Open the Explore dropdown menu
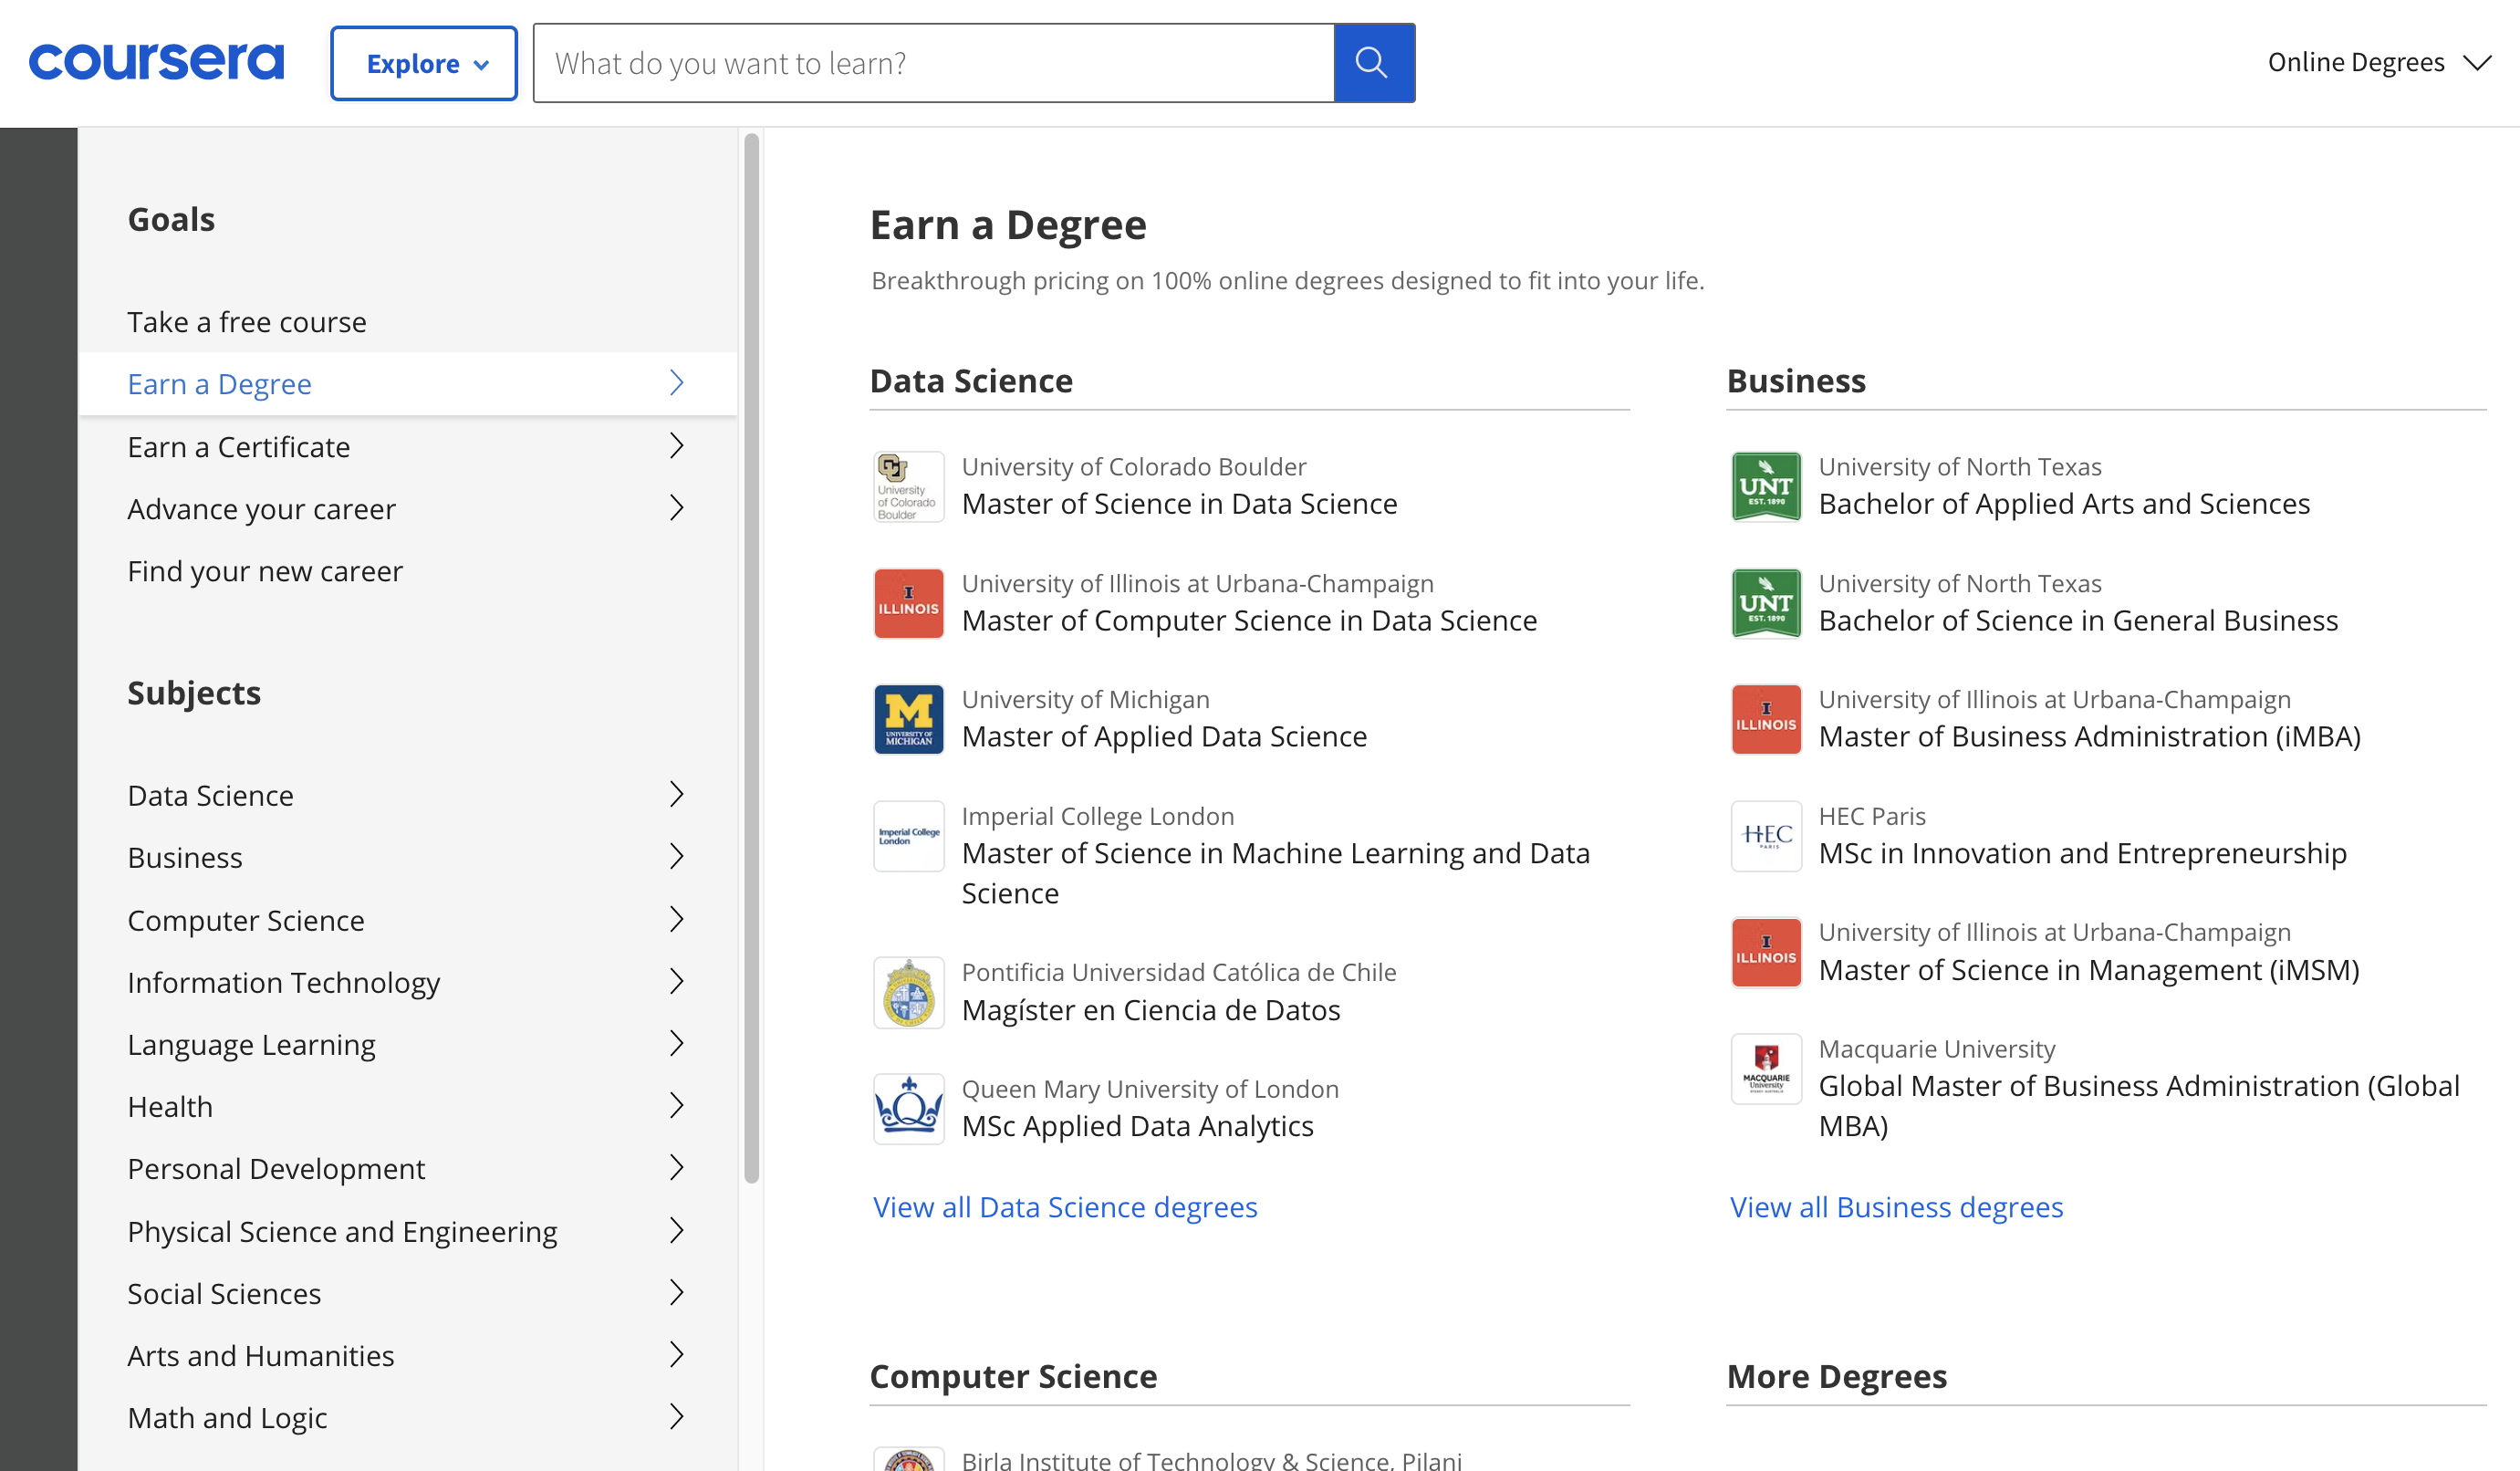Image resolution: width=2520 pixels, height=1471 pixels. 424,63
